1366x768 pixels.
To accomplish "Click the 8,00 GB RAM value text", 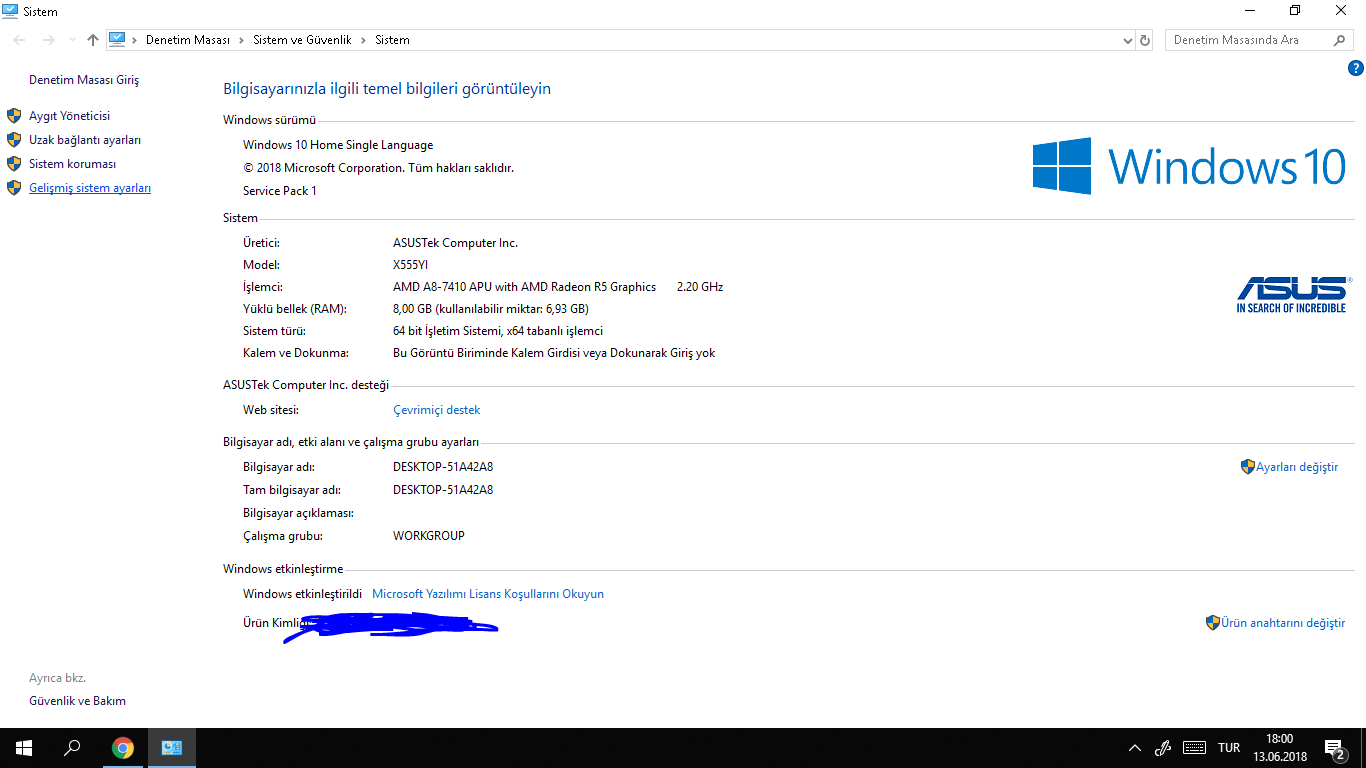I will click(x=491, y=309).
